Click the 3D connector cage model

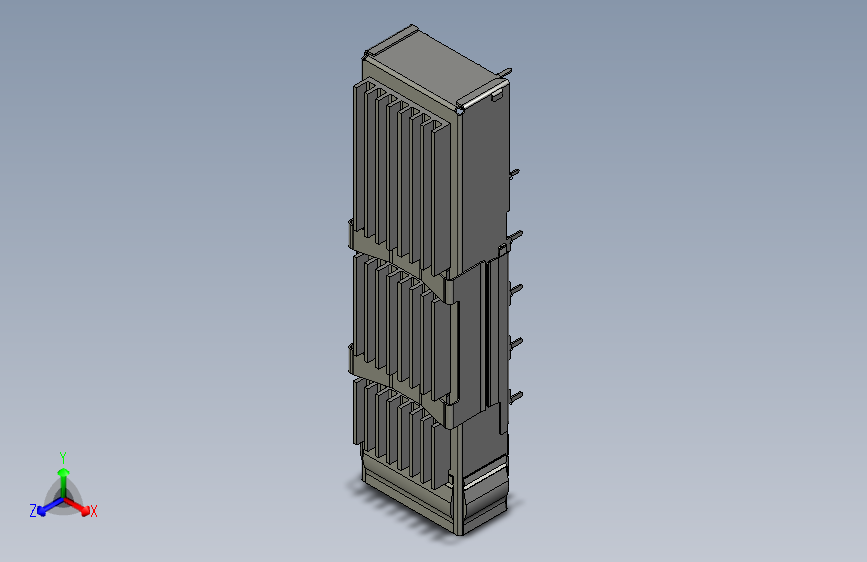point(435,280)
